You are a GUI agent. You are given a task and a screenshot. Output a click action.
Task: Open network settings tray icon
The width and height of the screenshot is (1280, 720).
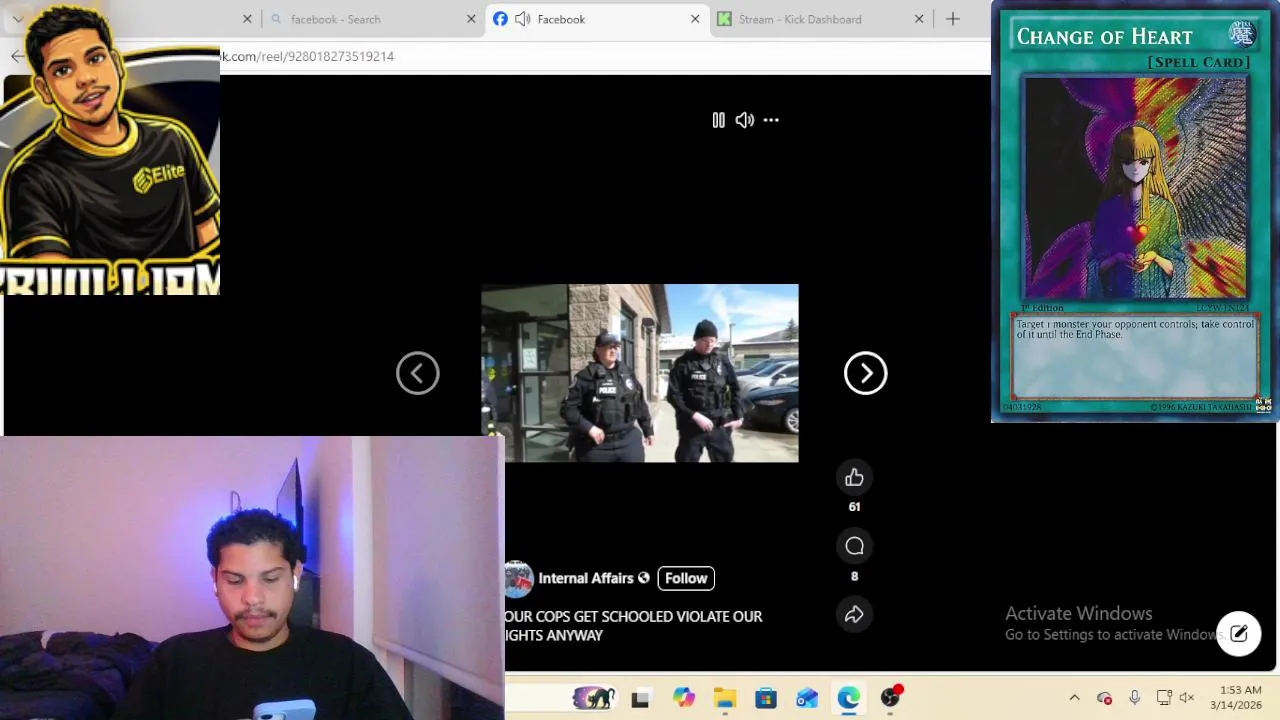point(1164,698)
